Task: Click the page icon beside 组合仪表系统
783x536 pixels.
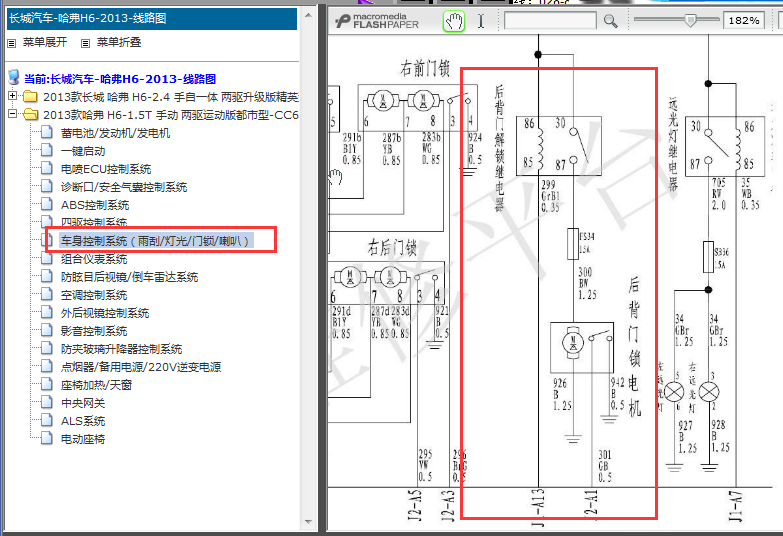Action: 46,258
